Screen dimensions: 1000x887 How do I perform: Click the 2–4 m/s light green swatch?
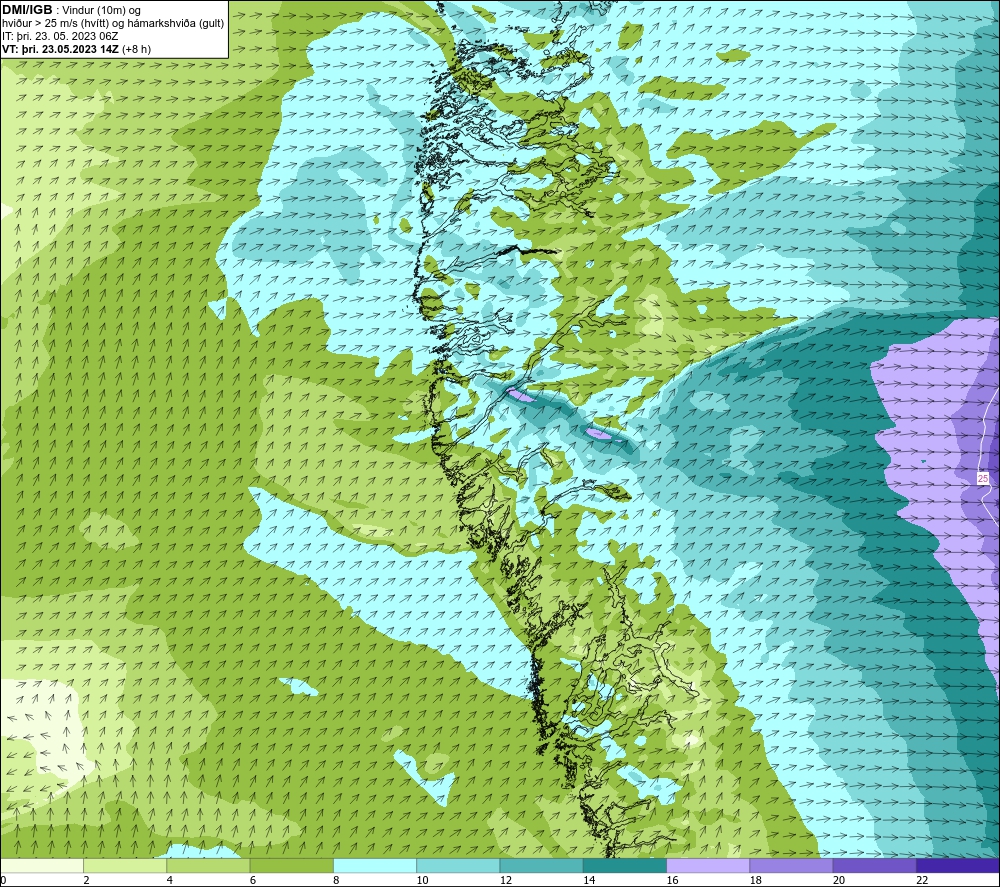[125, 865]
